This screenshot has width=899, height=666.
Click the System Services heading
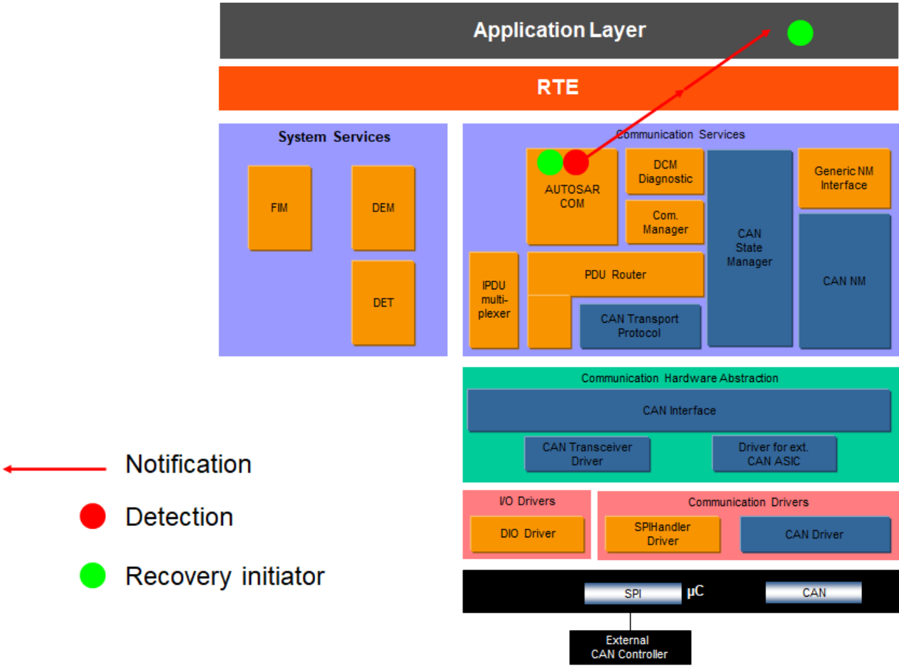(x=334, y=136)
